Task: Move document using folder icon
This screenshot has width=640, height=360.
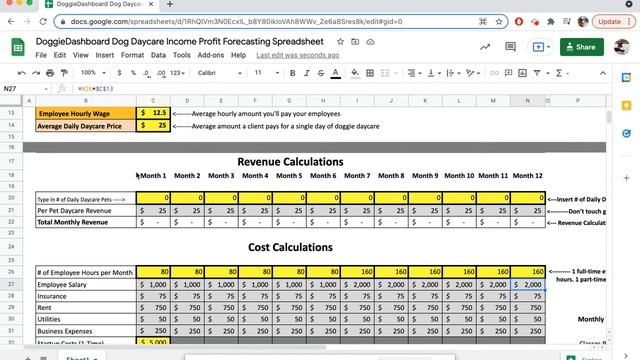Action: (355, 42)
